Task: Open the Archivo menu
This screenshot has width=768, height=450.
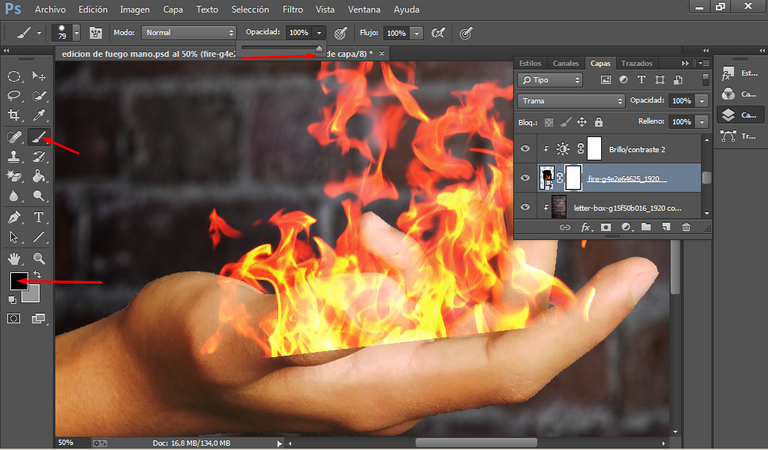Action: click(x=50, y=9)
